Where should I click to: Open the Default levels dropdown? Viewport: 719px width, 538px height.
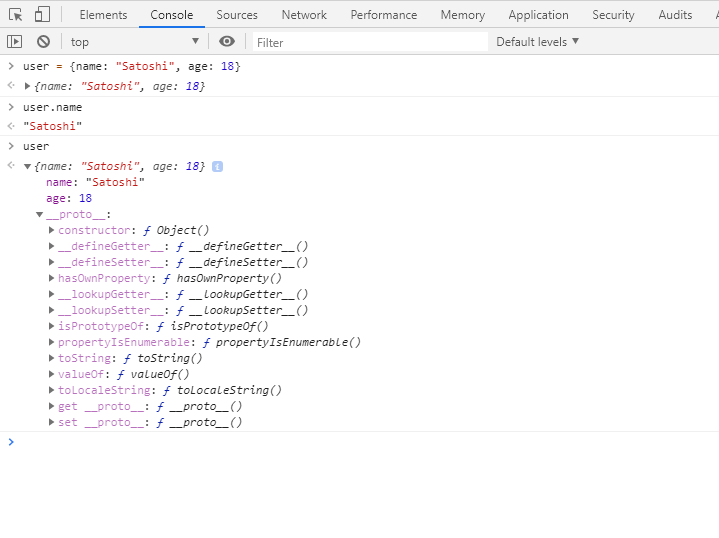pos(537,42)
